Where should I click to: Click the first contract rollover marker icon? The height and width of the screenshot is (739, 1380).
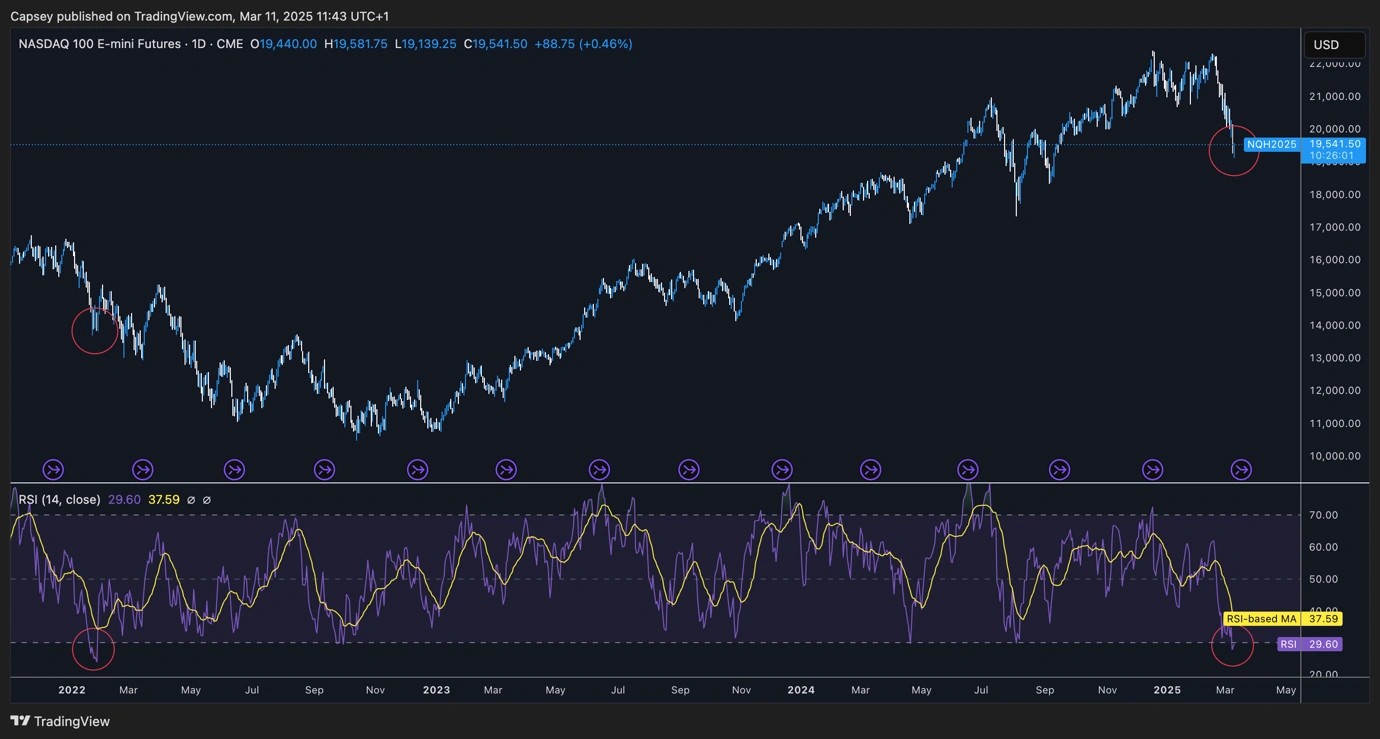tap(52, 468)
